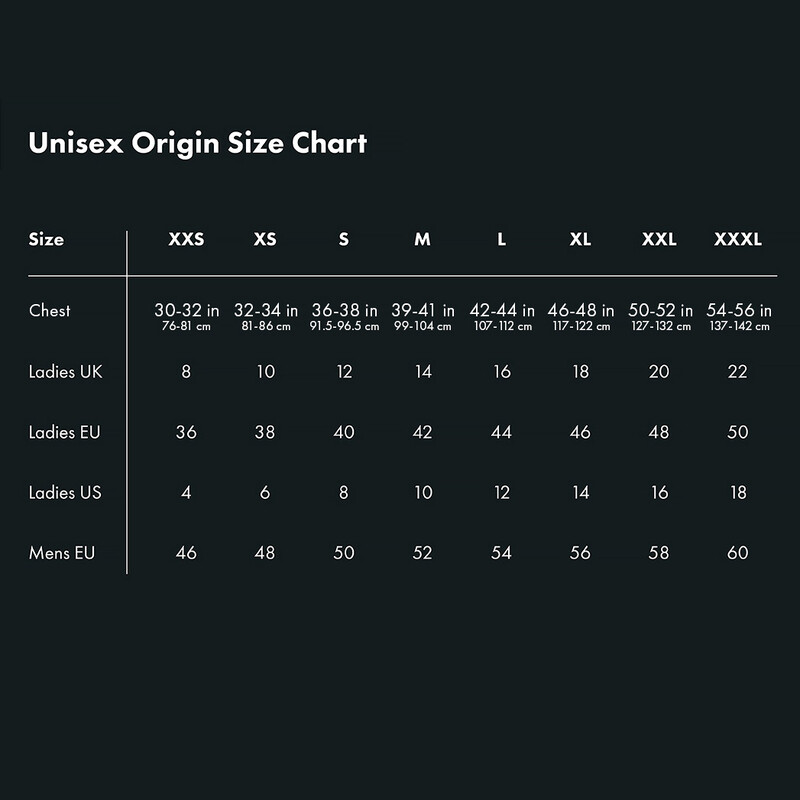The width and height of the screenshot is (800, 800).
Task: Click Mens EU size 60 value
Action: (x=738, y=552)
